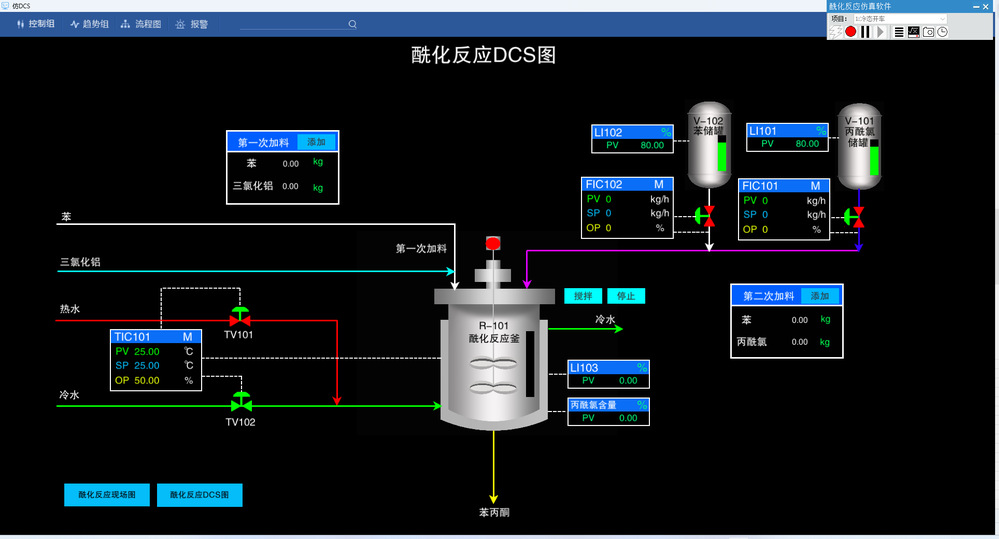Open the 流程图 menu

click(141, 24)
